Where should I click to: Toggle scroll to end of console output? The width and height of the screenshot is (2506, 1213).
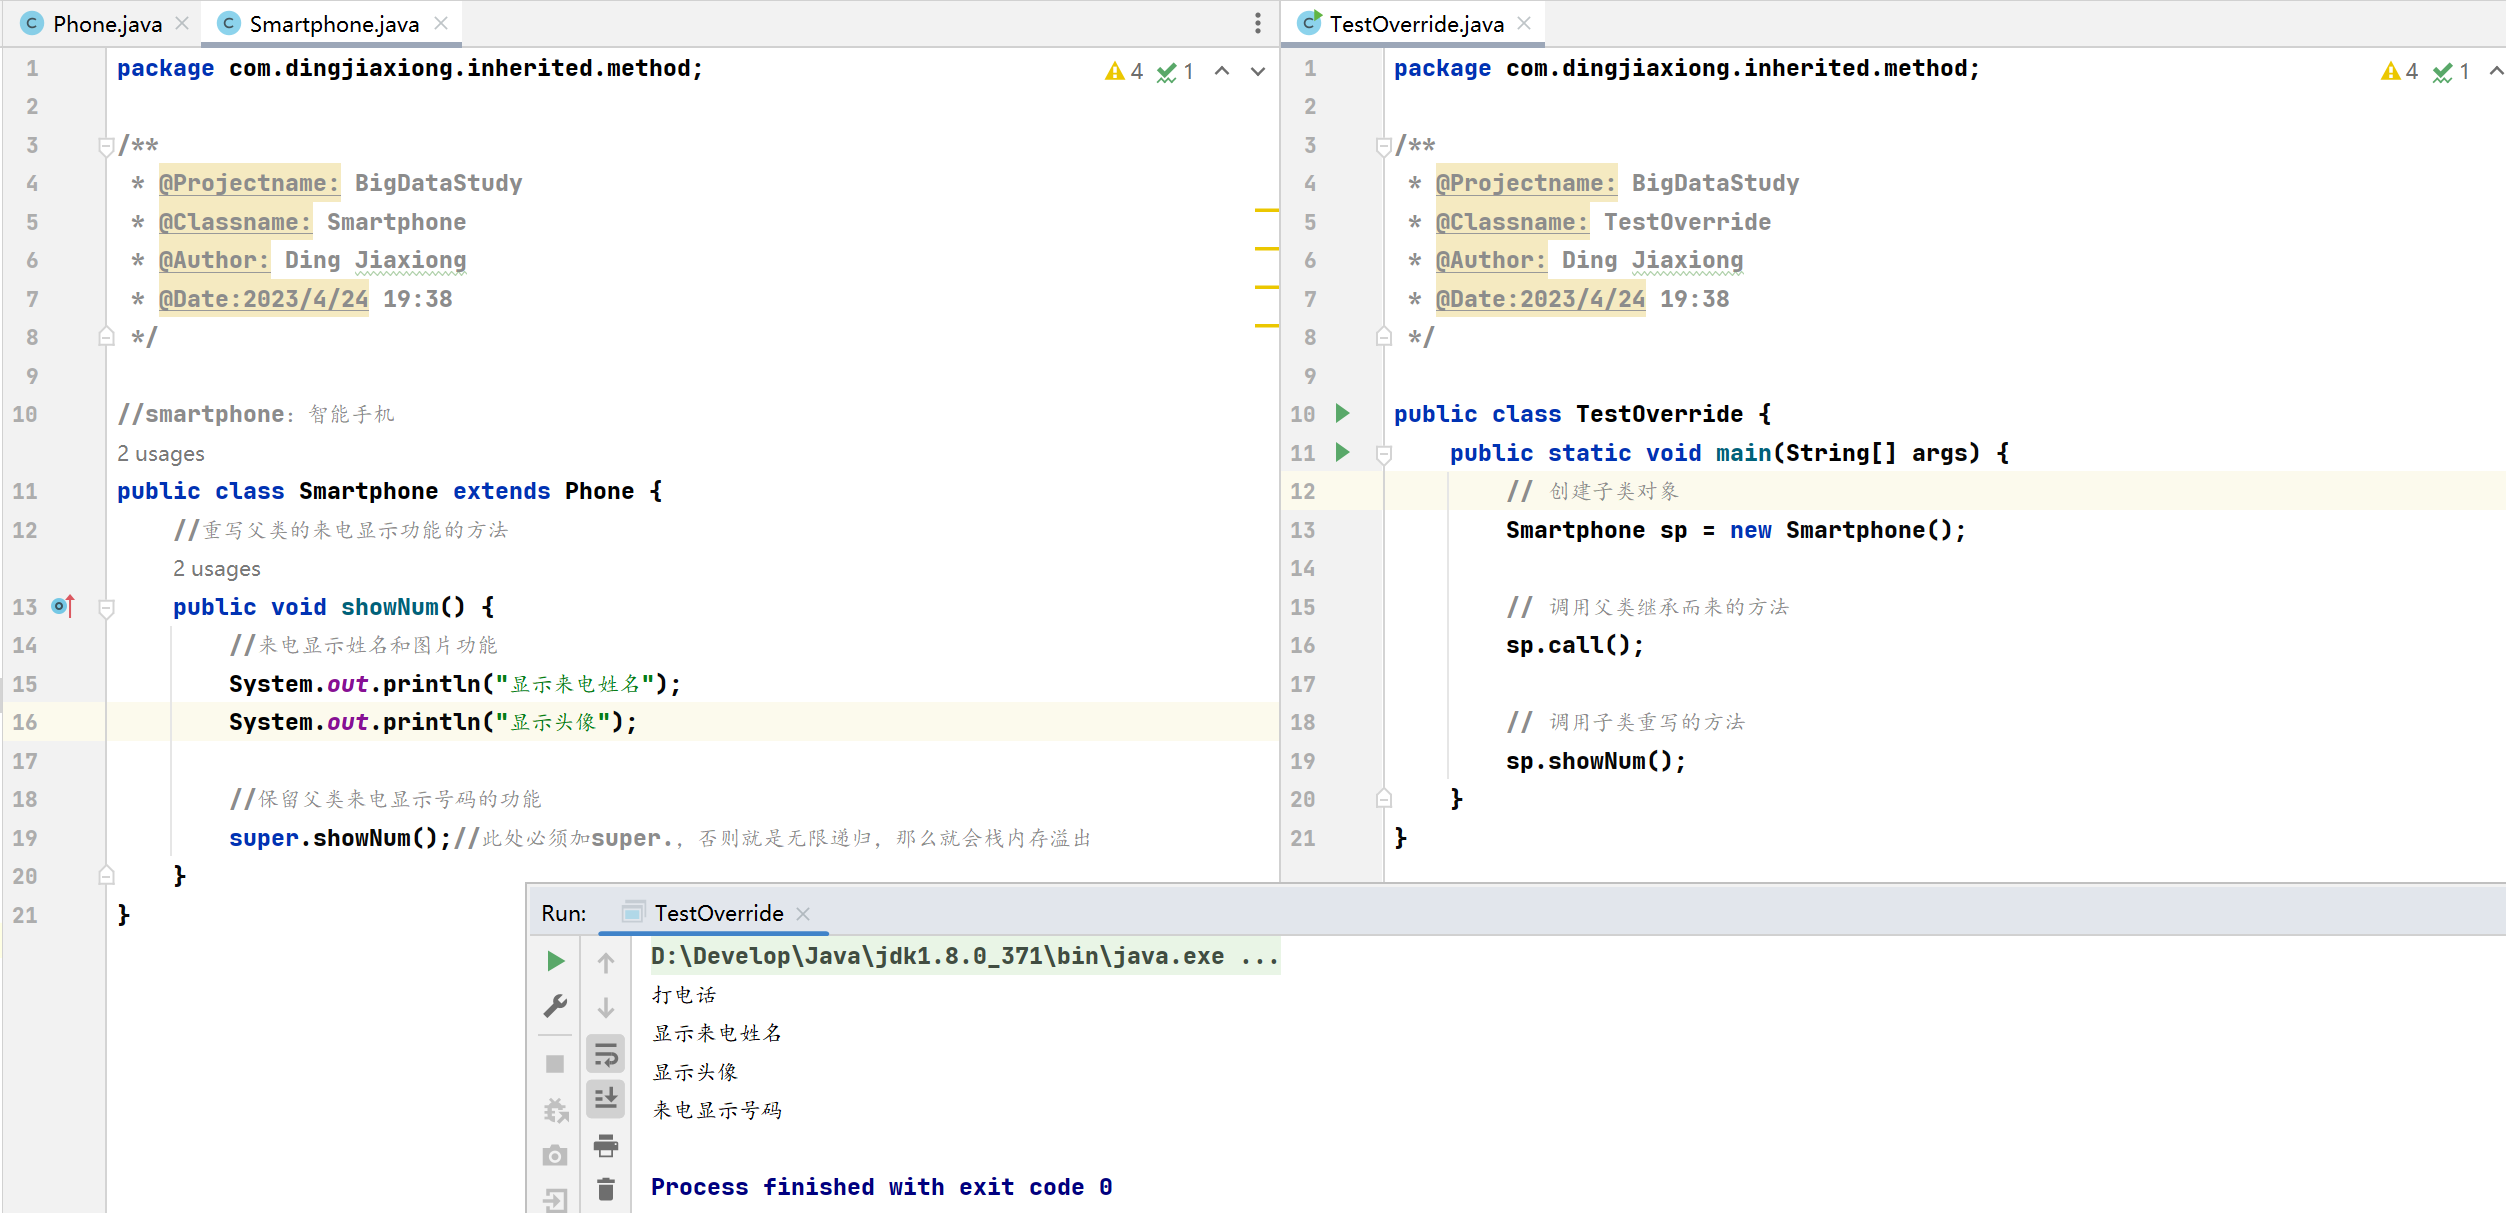pos(606,1098)
